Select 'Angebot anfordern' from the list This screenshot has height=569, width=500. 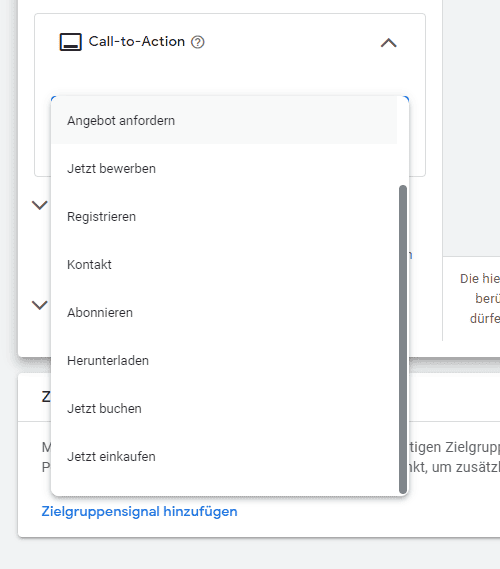pos(224,120)
